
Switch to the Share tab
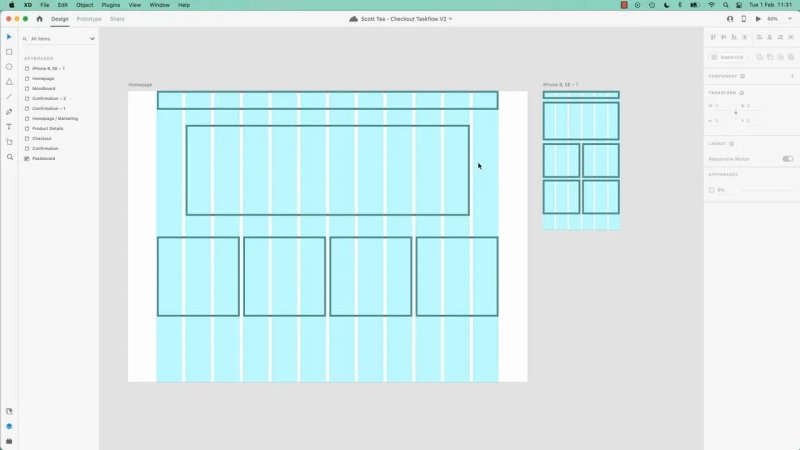117,19
